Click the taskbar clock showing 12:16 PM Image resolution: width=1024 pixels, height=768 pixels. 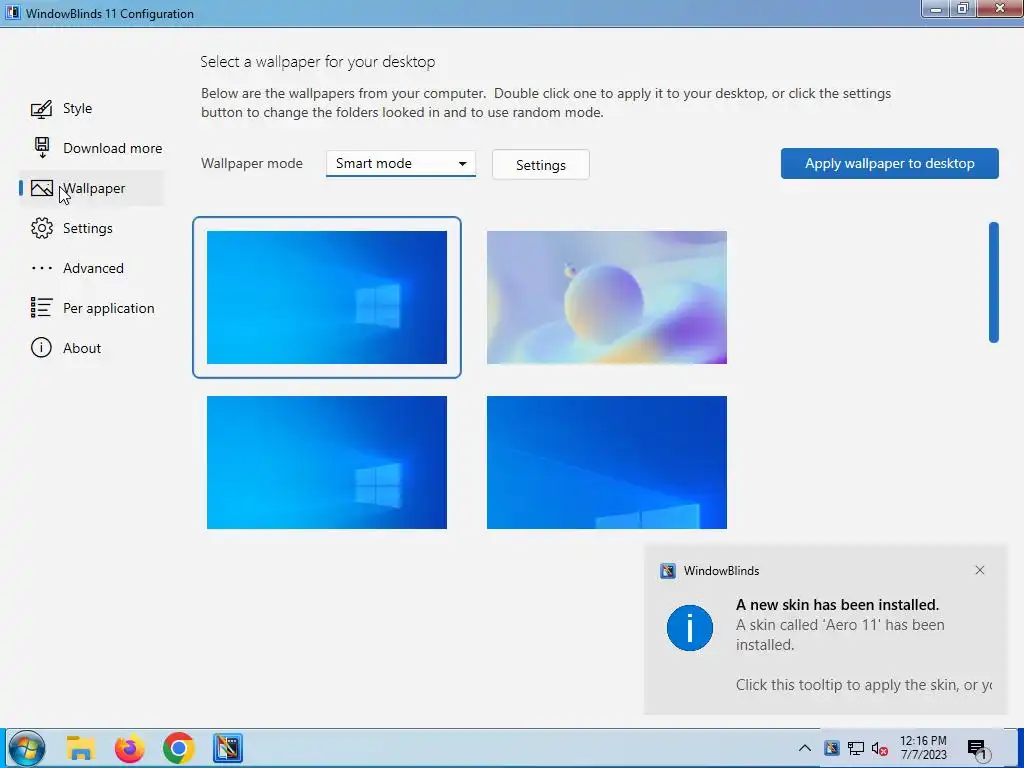923,748
